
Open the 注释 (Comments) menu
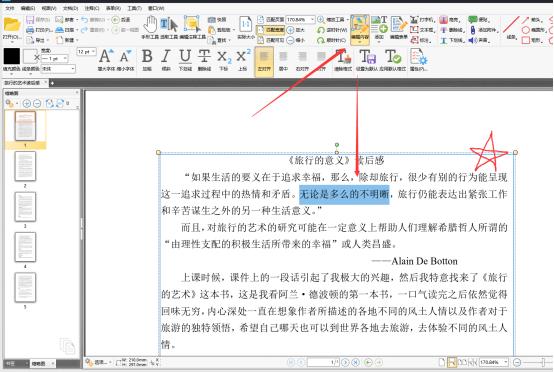point(92,8)
